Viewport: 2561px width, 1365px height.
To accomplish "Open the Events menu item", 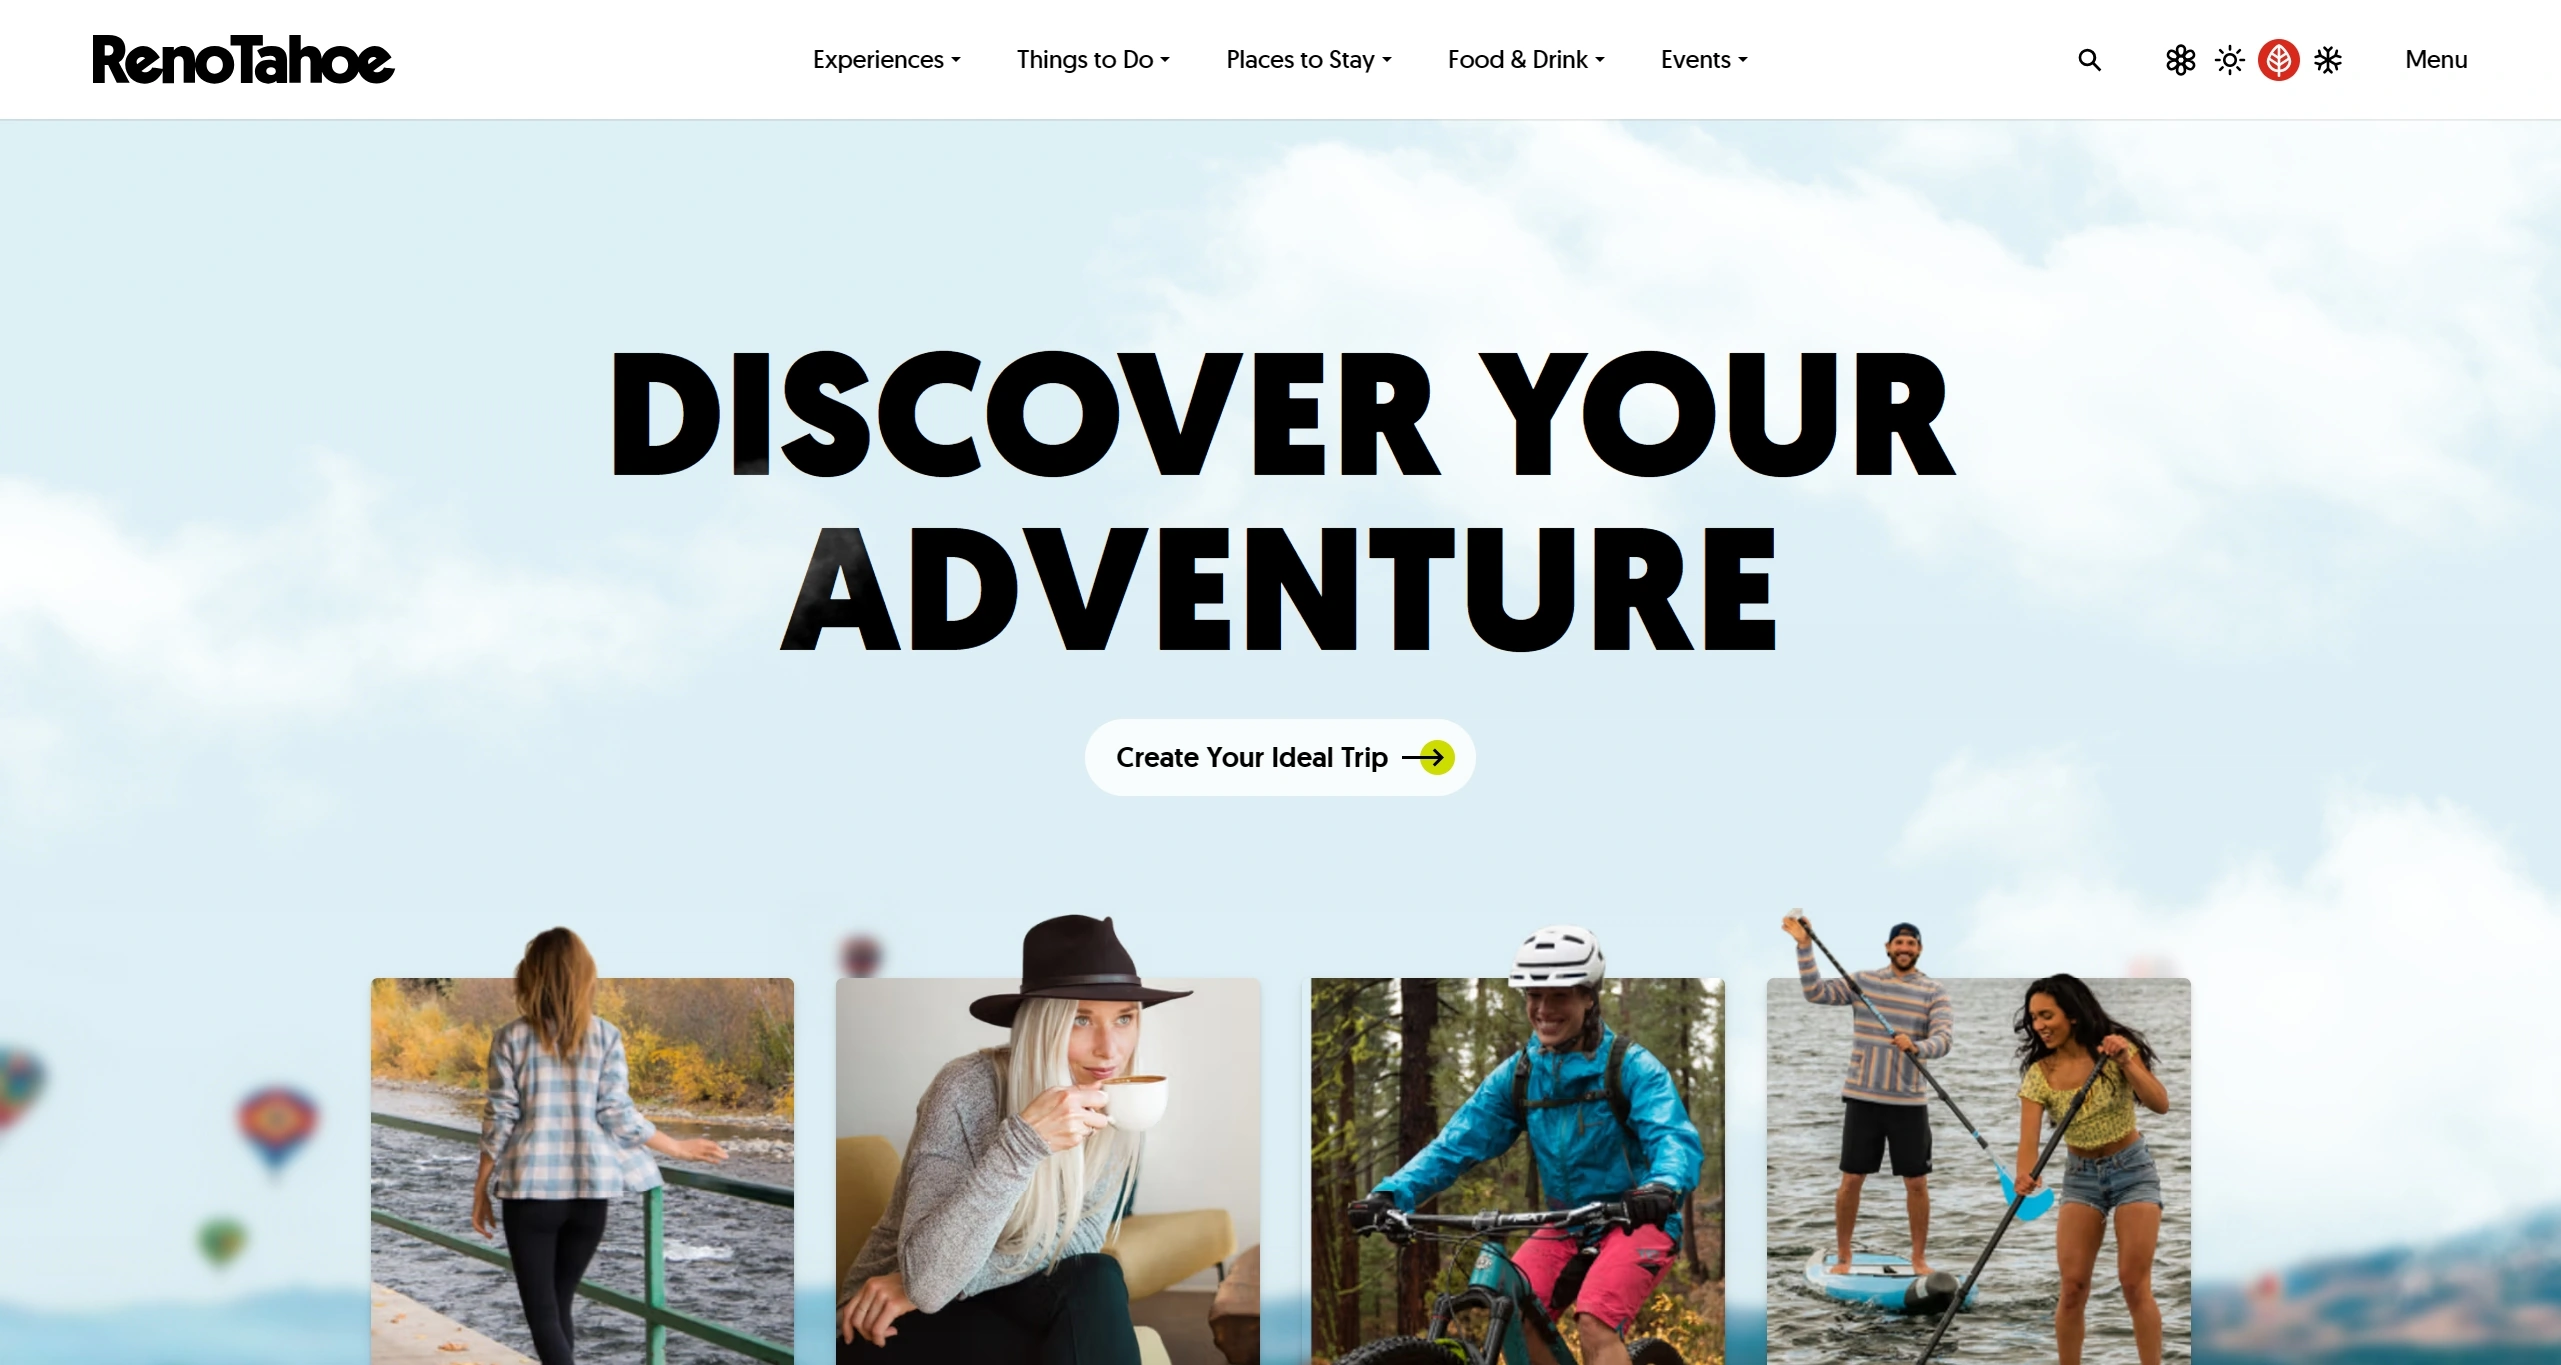I will point(1704,60).
